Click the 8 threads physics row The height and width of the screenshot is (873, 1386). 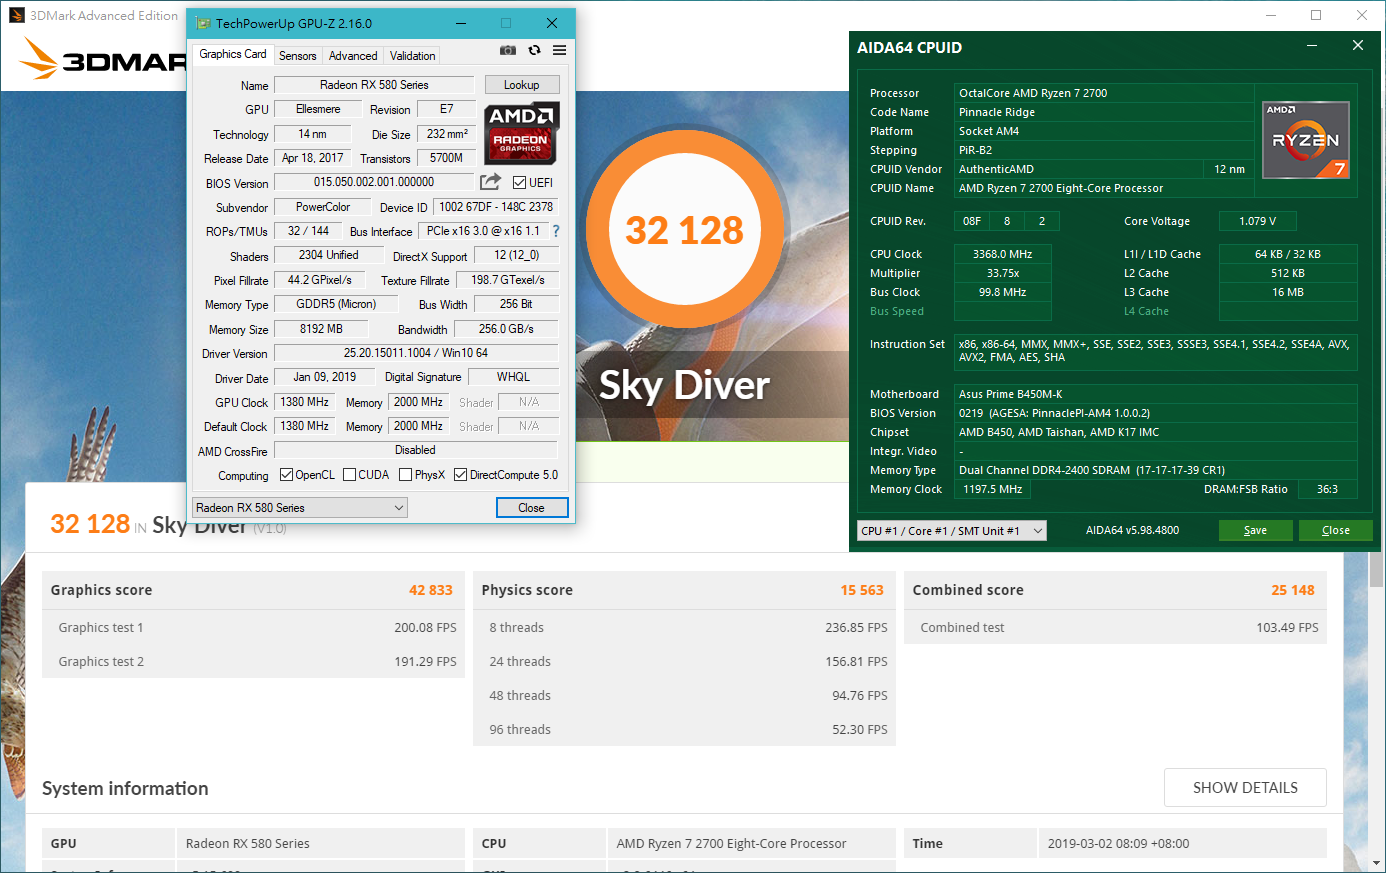[684, 628]
